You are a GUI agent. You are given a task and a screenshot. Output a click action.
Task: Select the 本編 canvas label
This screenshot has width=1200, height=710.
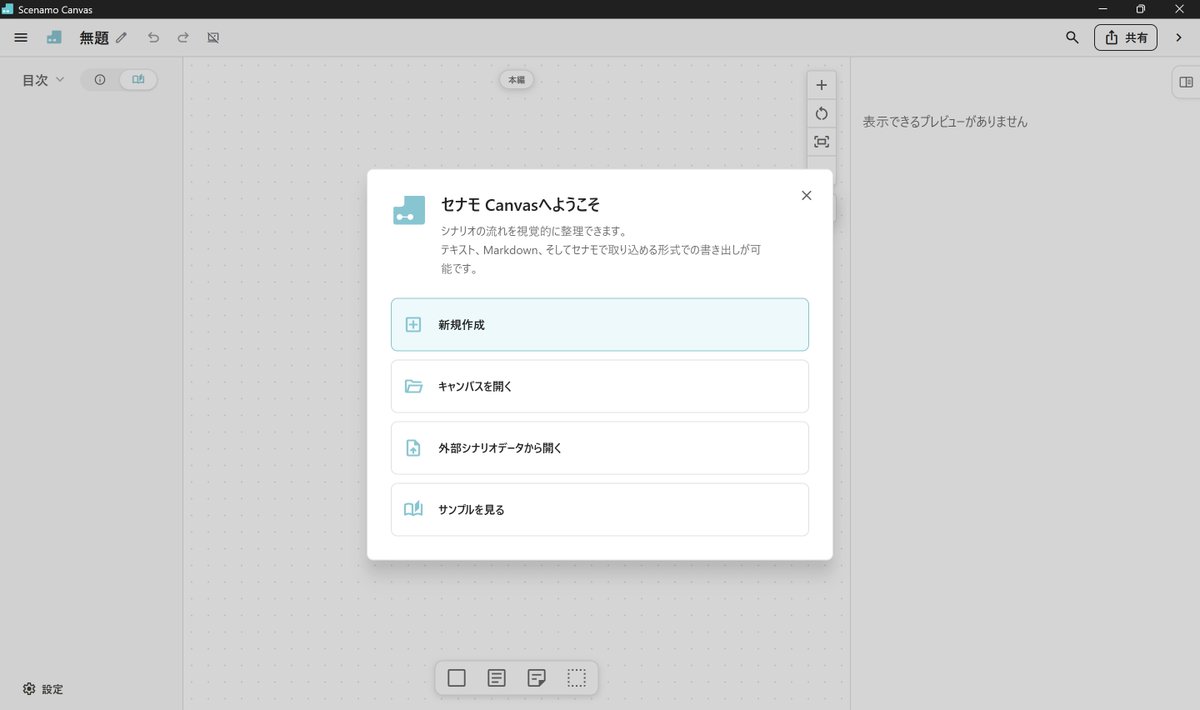(x=516, y=79)
